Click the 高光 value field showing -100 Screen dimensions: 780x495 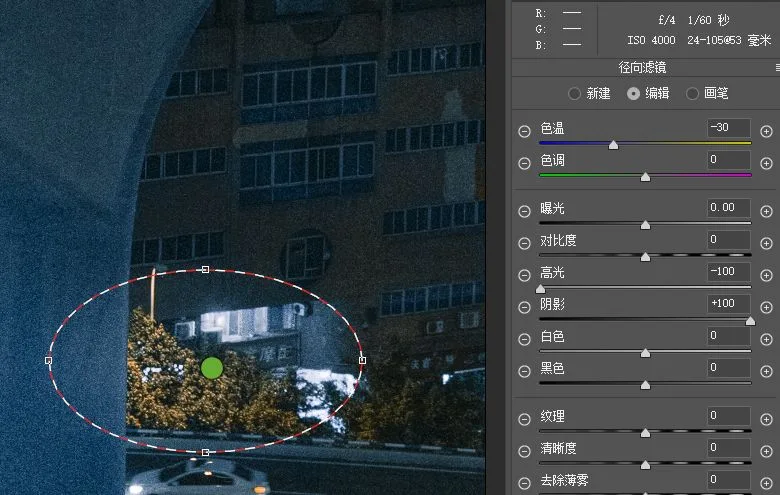pyautogui.click(x=729, y=272)
